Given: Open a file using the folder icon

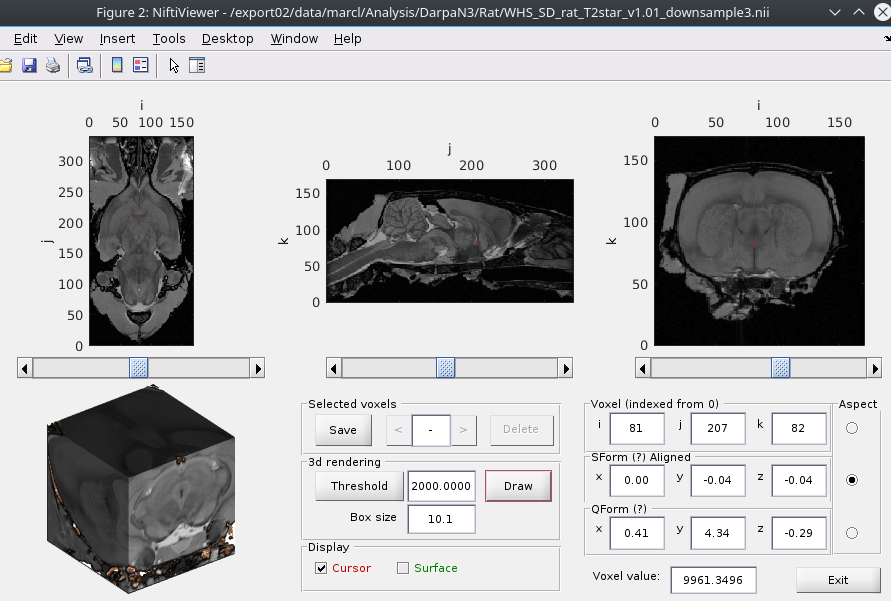Looking at the screenshot, I should [x=8, y=65].
